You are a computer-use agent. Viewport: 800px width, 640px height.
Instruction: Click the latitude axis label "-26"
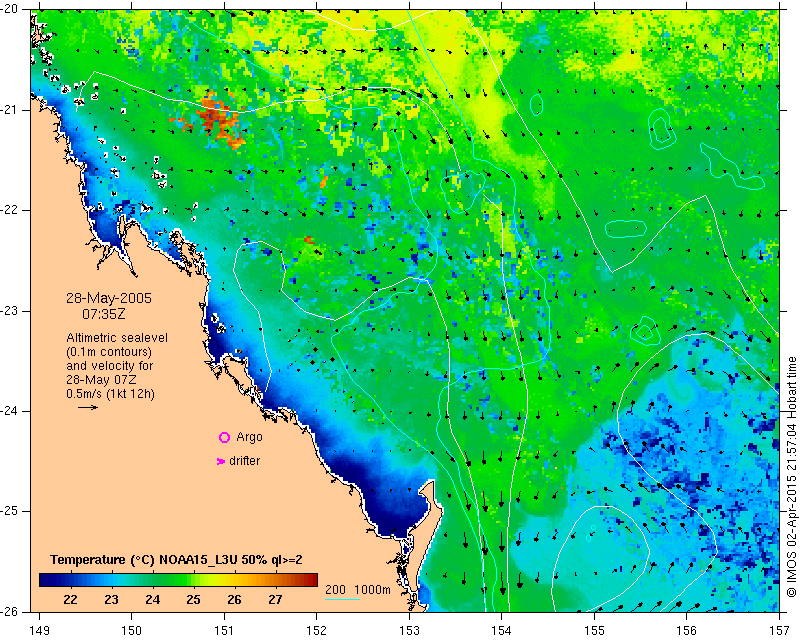point(9,611)
